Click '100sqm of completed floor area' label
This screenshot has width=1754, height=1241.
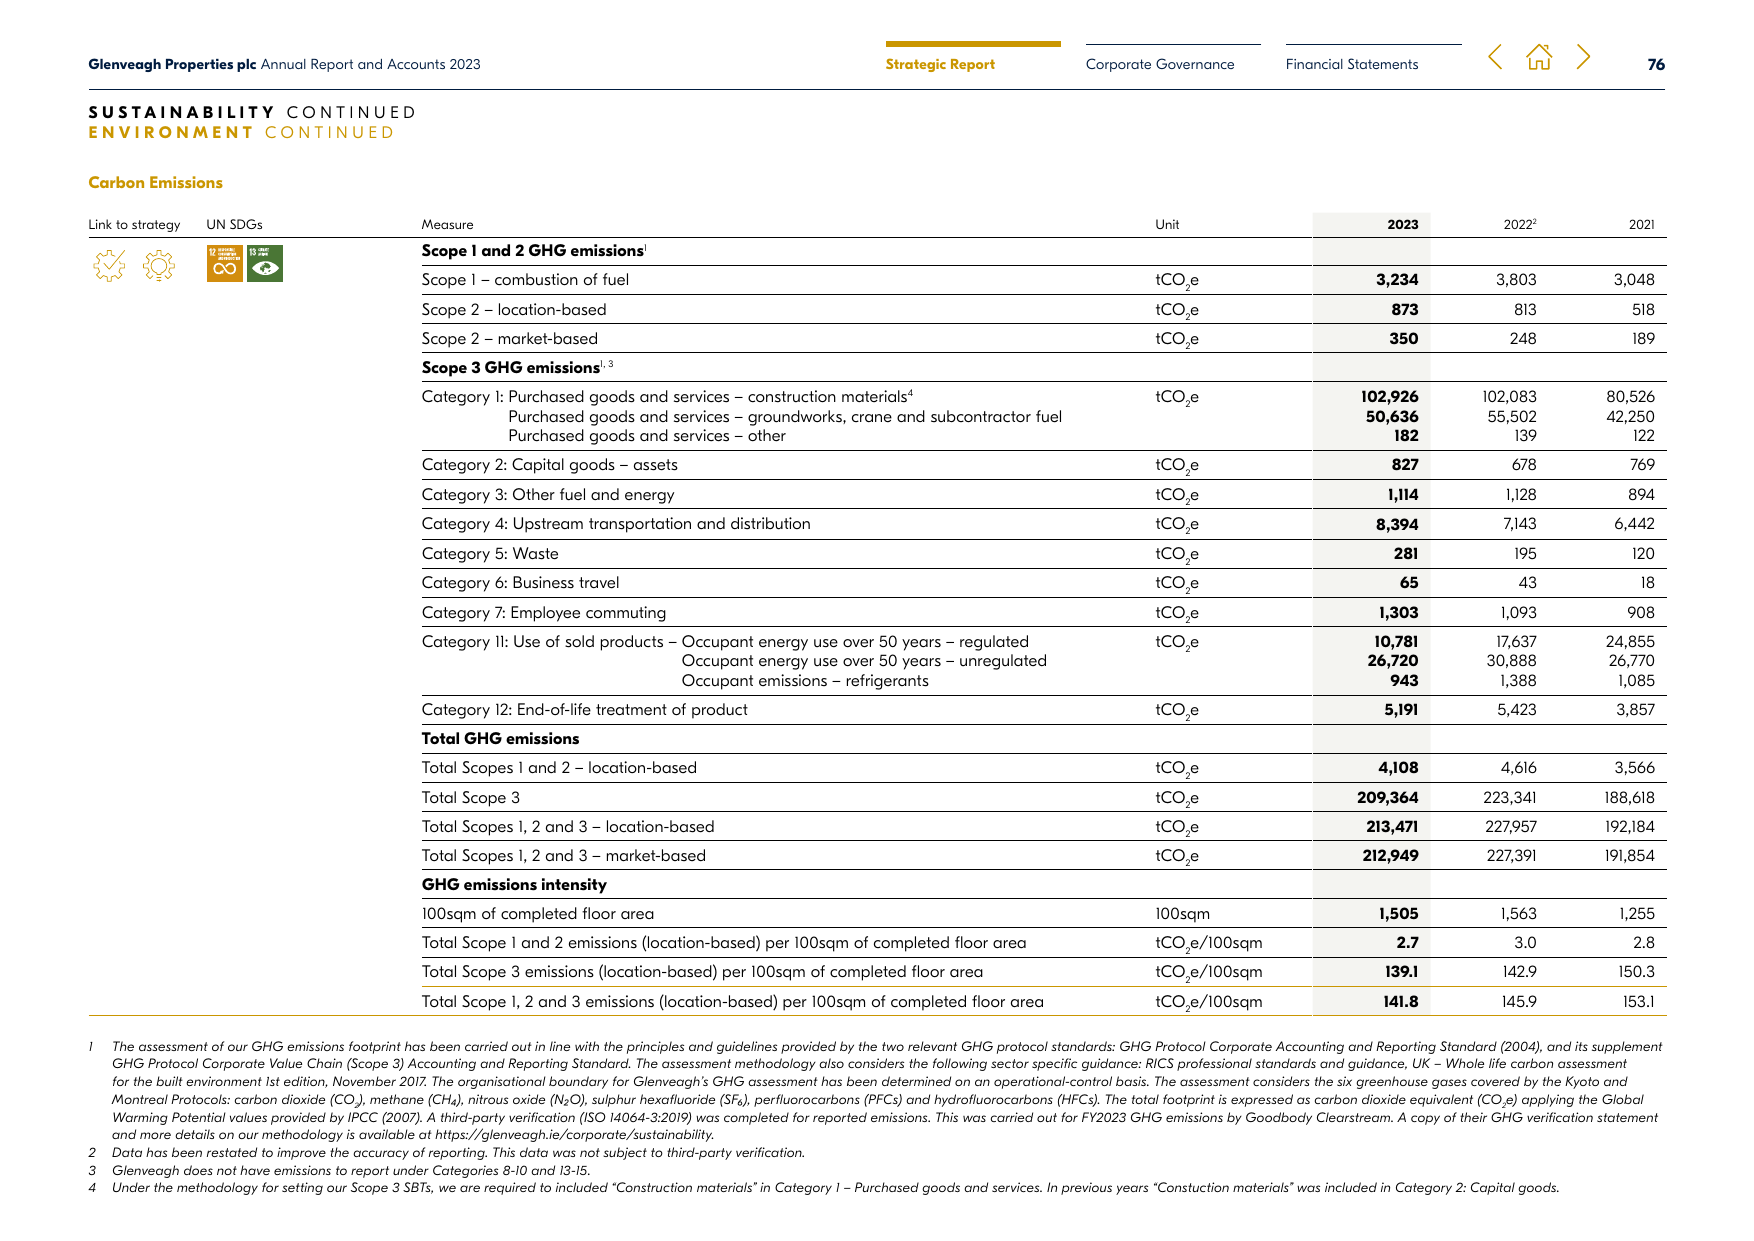point(538,914)
